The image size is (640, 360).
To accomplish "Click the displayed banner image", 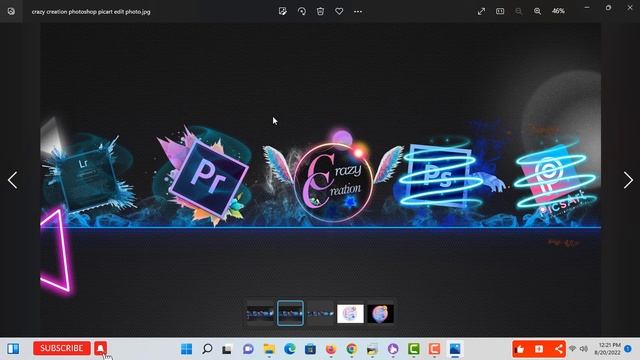I will click(320, 180).
